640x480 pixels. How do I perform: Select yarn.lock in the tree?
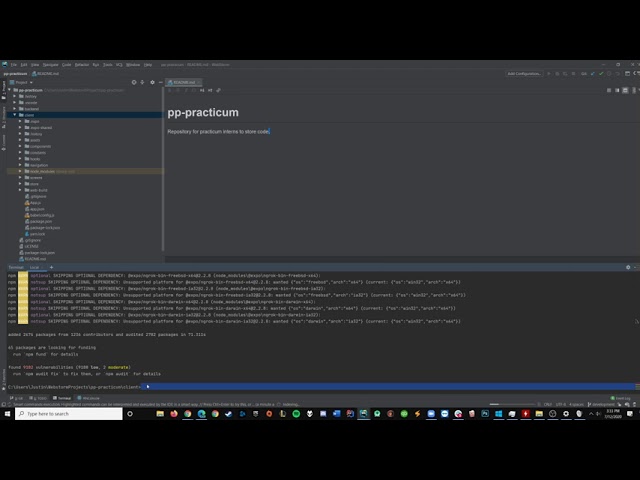[x=37, y=234]
